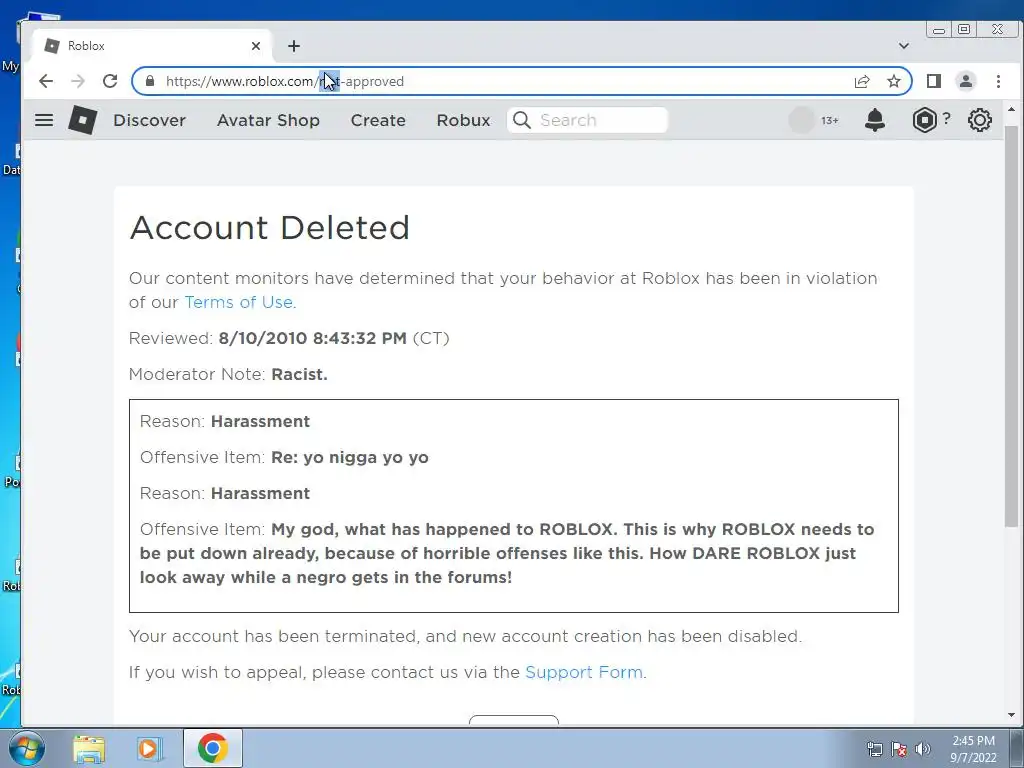The height and width of the screenshot is (768, 1024).
Task: Open the tab search dropdown chevron
Action: point(904,46)
